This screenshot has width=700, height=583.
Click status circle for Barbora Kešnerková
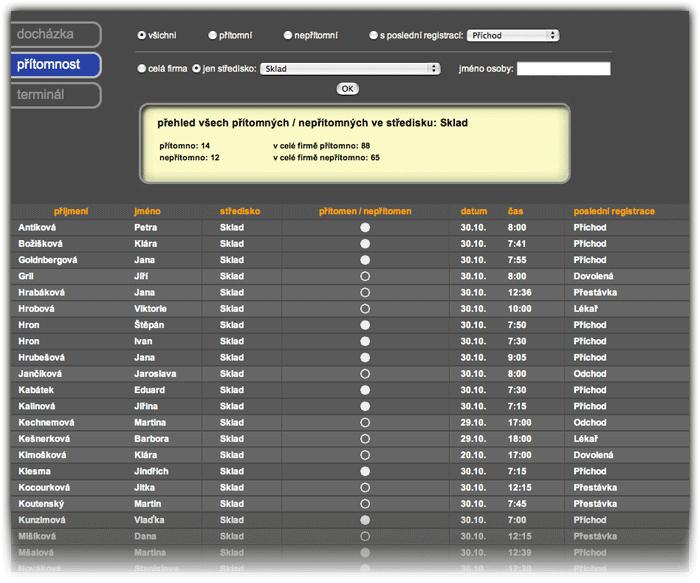pyautogui.click(x=365, y=439)
